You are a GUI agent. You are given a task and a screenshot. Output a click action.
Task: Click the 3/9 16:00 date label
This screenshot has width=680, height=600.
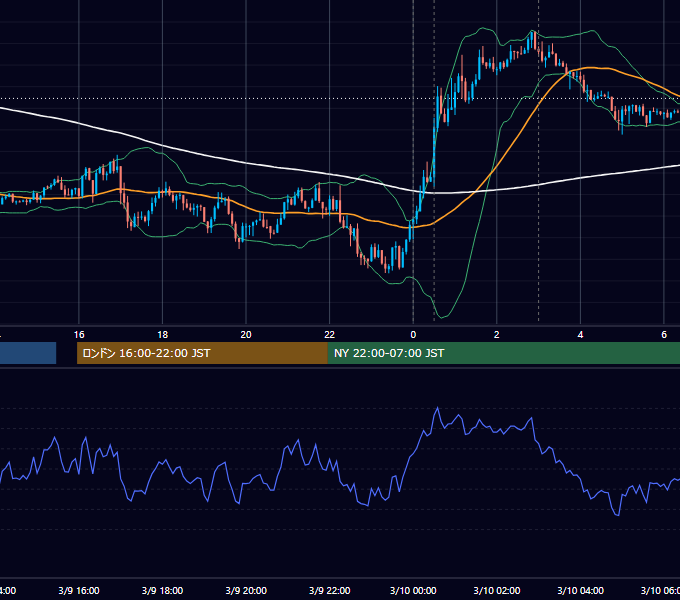click(x=79, y=590)
